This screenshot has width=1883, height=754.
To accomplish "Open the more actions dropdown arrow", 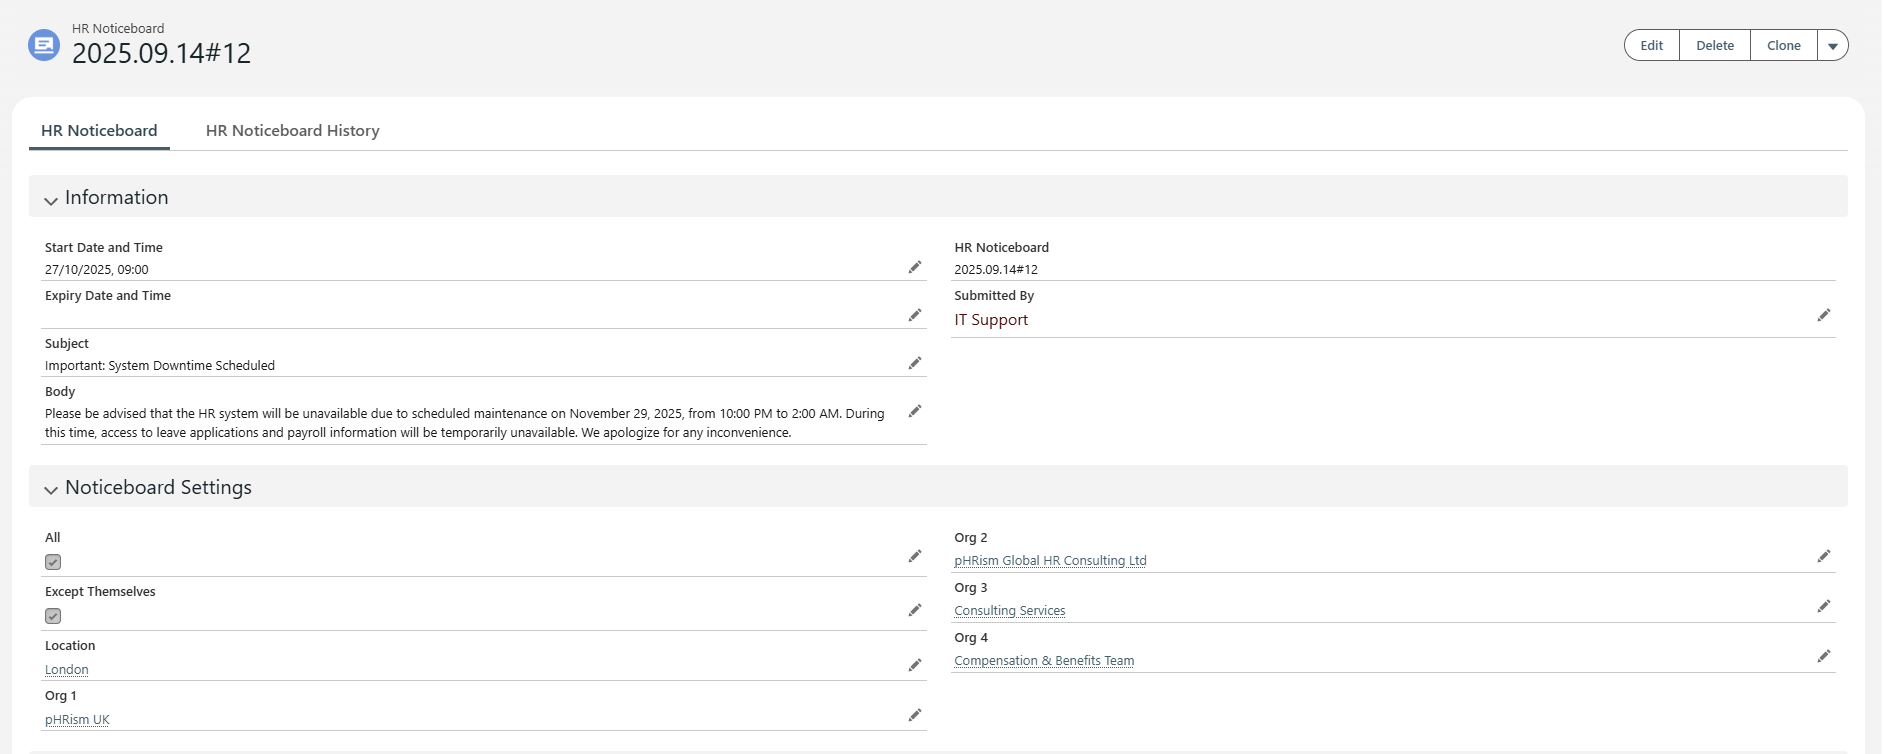I will (x=1832, y=46).
